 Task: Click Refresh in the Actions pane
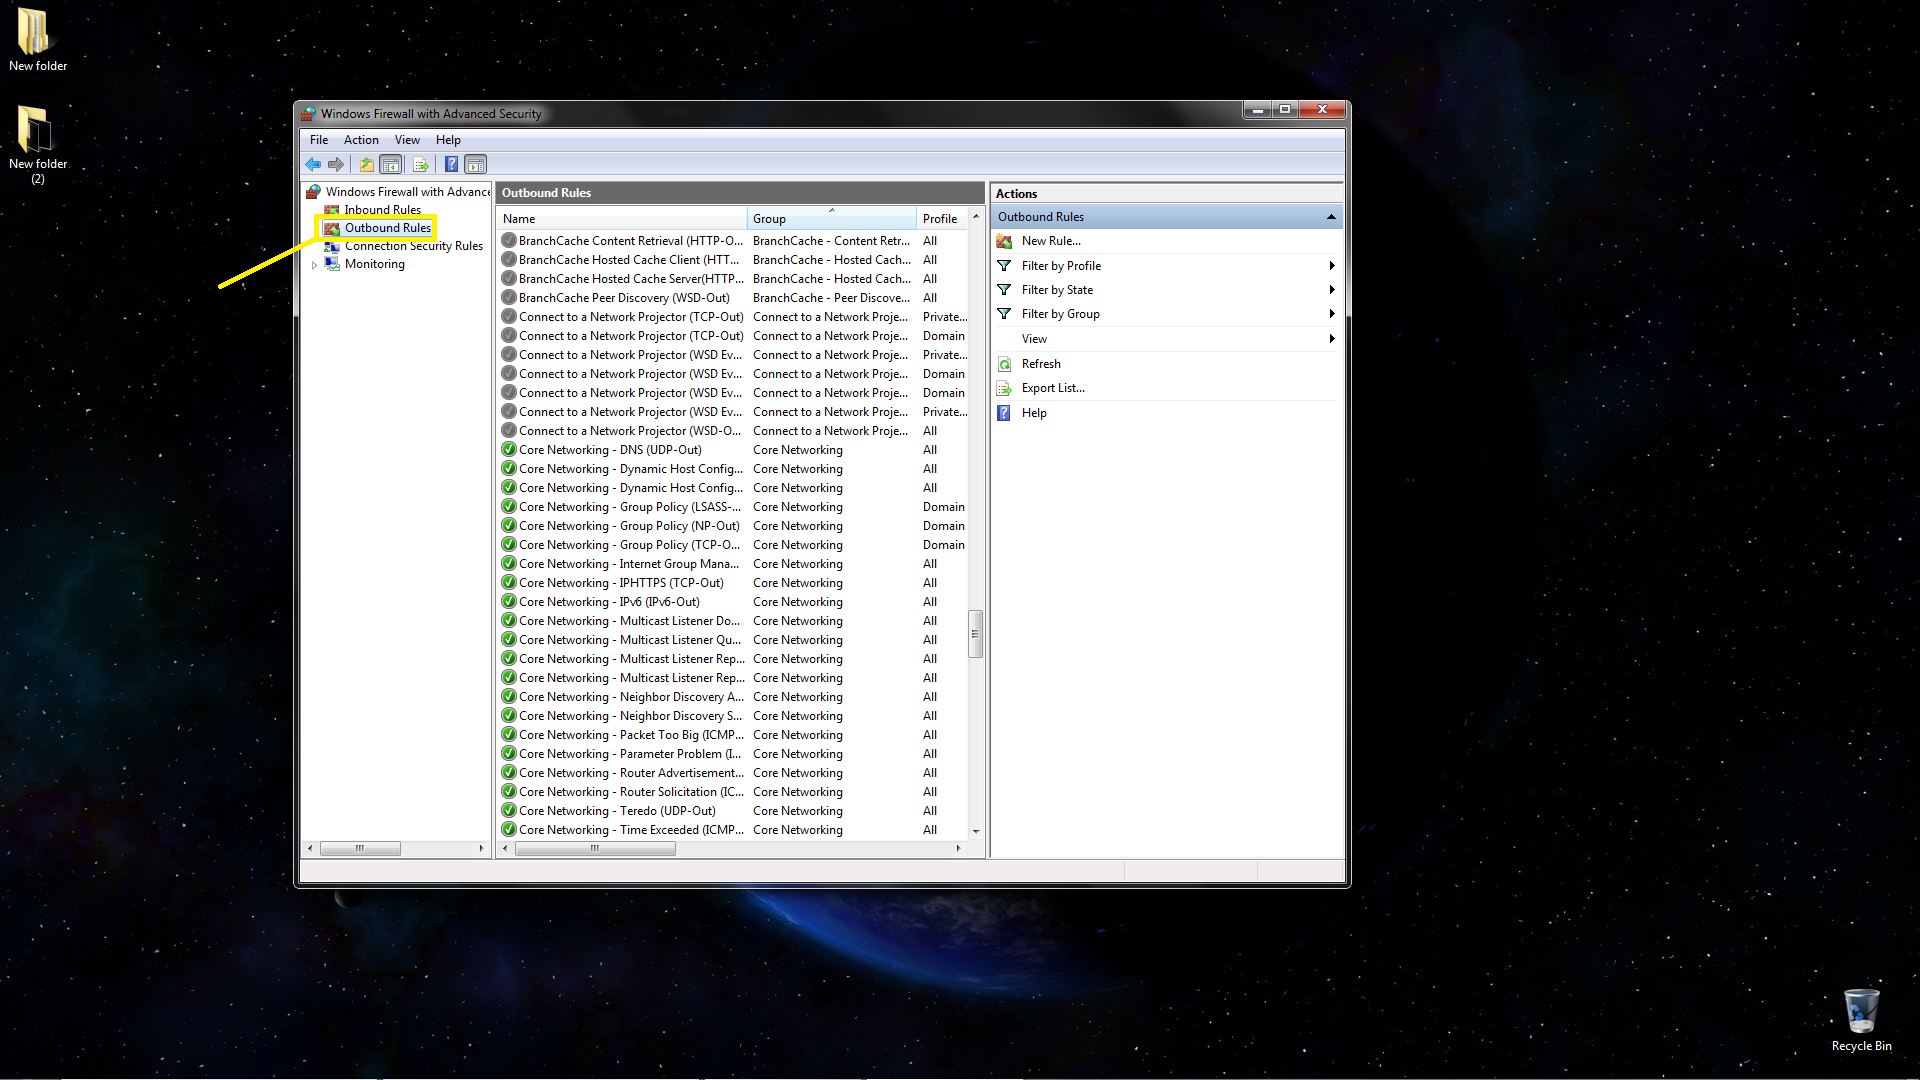(x=1041, y=364)
